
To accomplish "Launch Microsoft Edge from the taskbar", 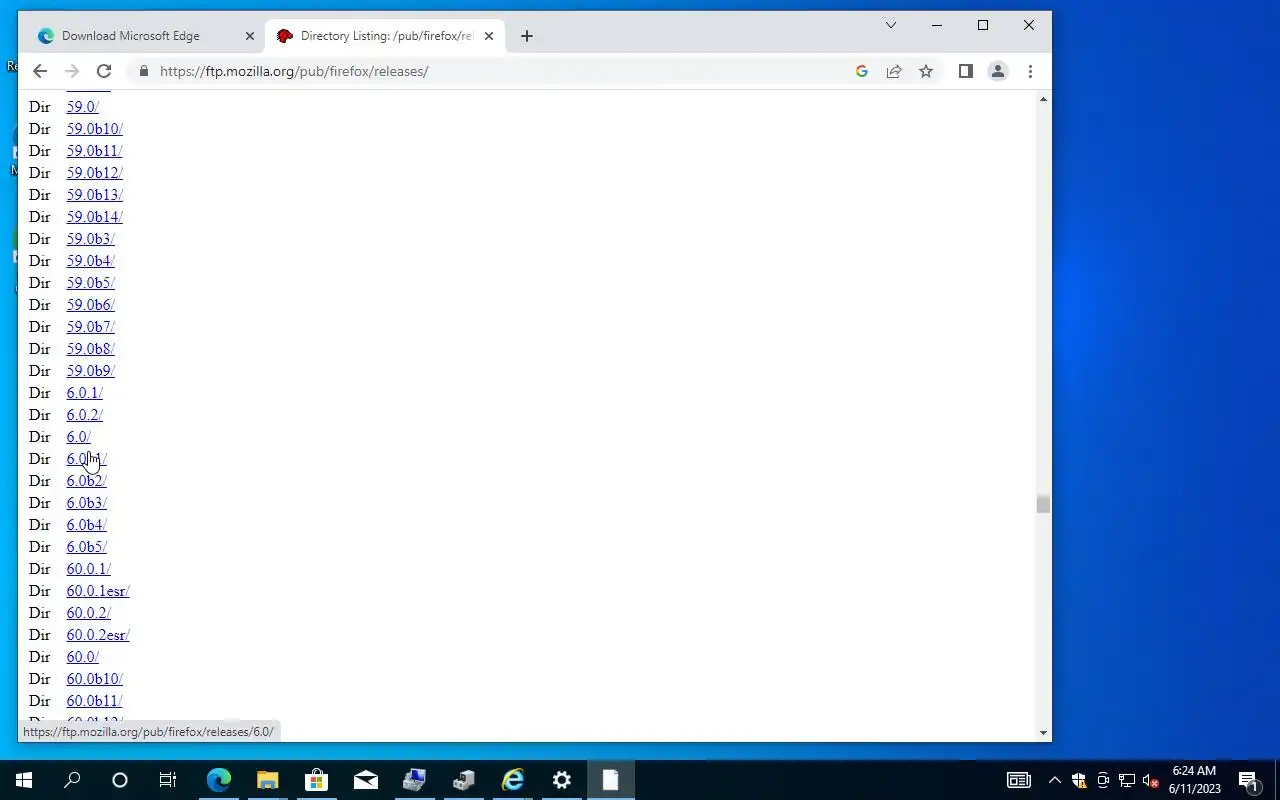I will 218,780.
